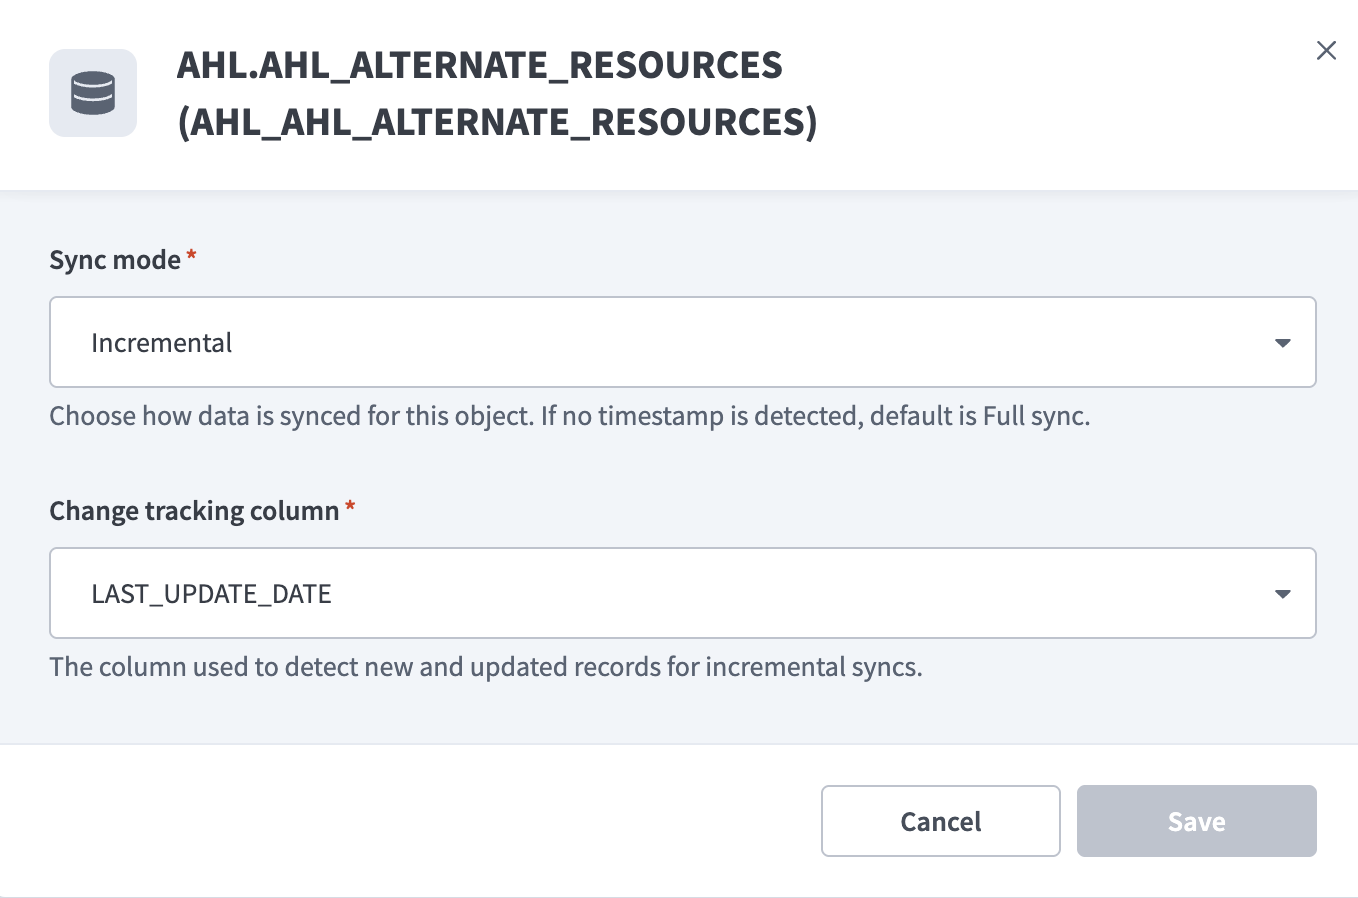Image resolution: width=1358 pixels, height=898 pixels.
Task: Click the Cancel button
Action: (x=940, y=821)
